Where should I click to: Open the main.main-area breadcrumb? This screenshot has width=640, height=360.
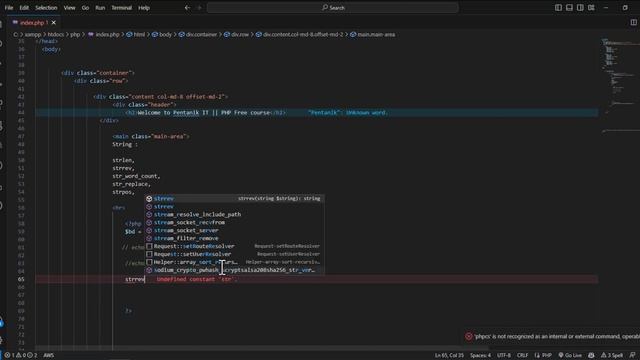point(372,35)
